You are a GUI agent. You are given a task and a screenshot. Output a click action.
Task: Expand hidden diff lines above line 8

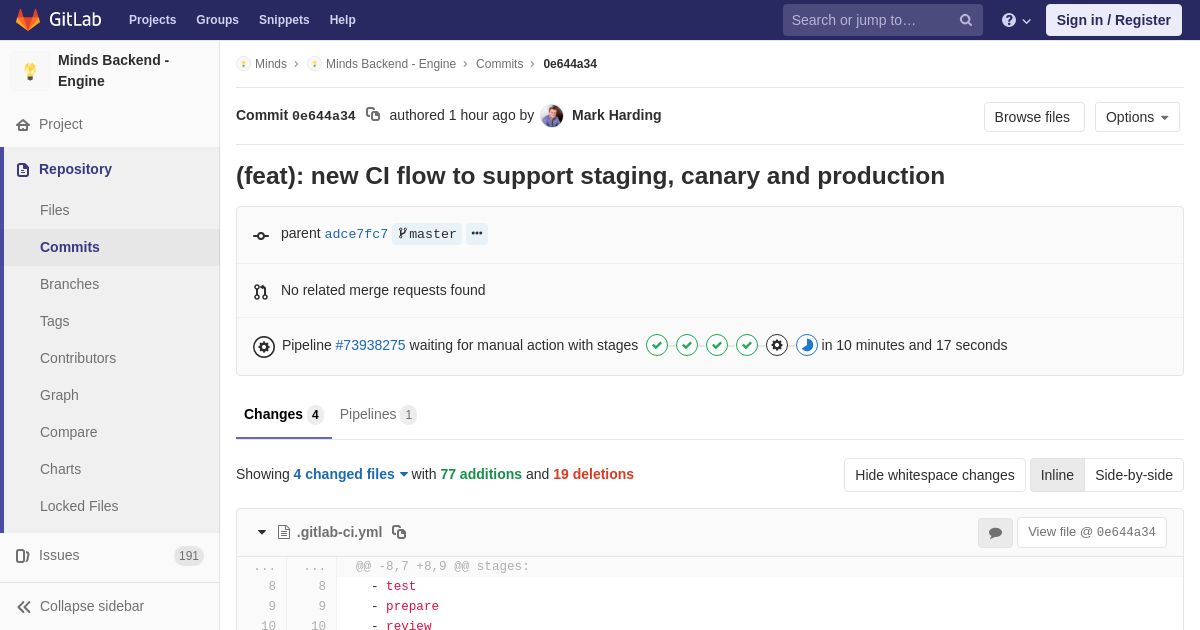(x=286, y=567)
